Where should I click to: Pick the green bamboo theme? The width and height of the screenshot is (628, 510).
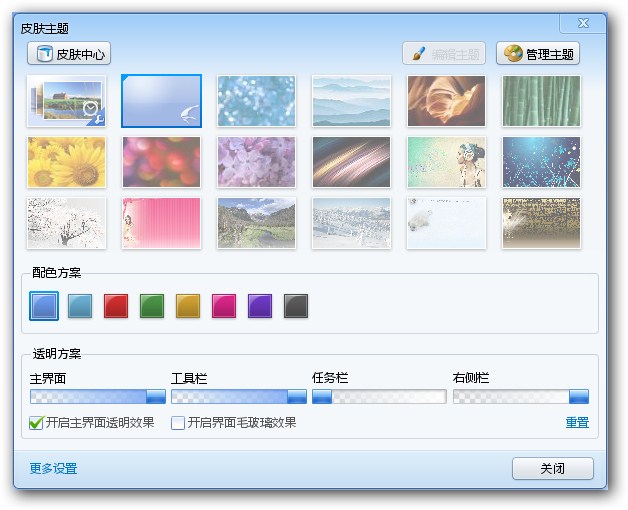pos(541,101)
